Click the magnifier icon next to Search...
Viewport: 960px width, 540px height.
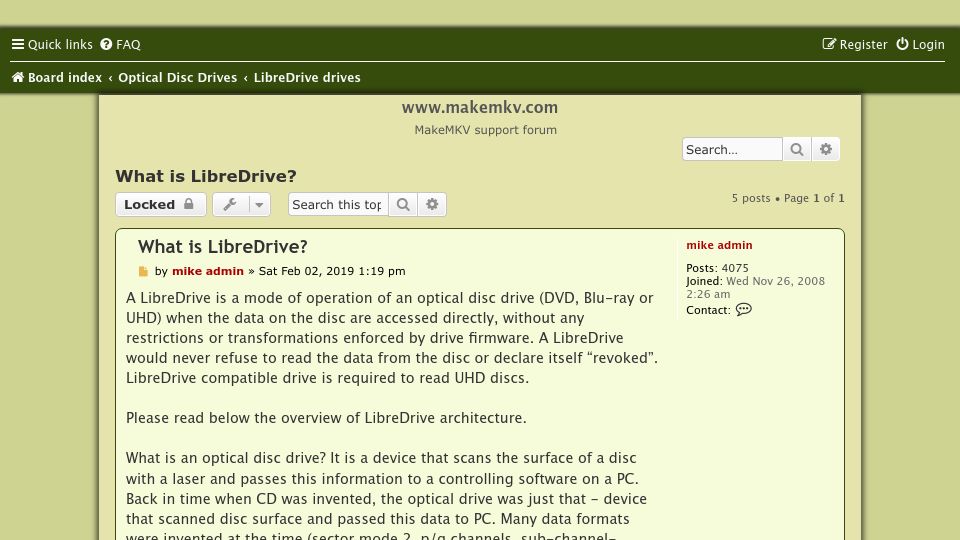pyautogui.click(x=797, y=149)
